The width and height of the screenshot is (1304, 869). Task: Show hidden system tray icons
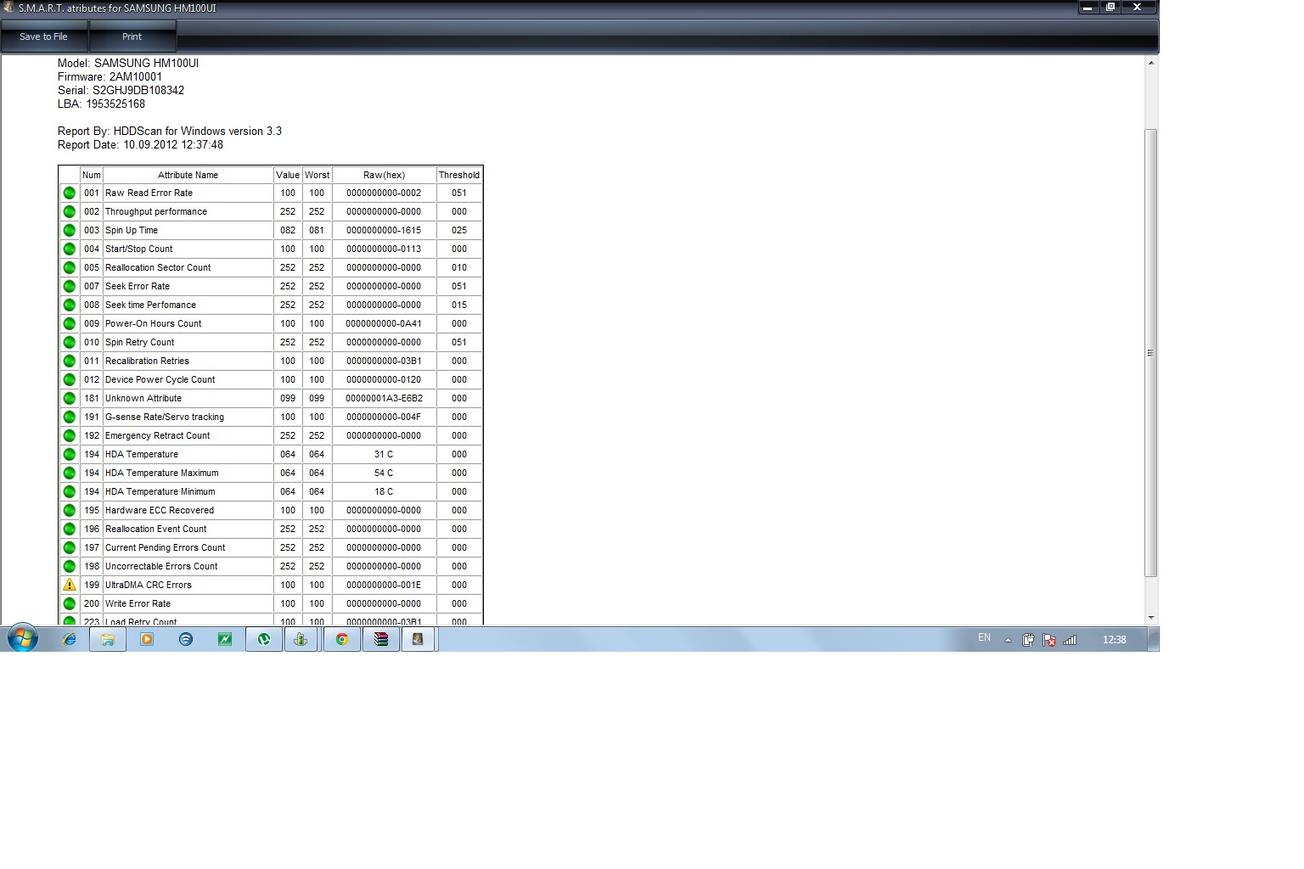click(1008, 640)
